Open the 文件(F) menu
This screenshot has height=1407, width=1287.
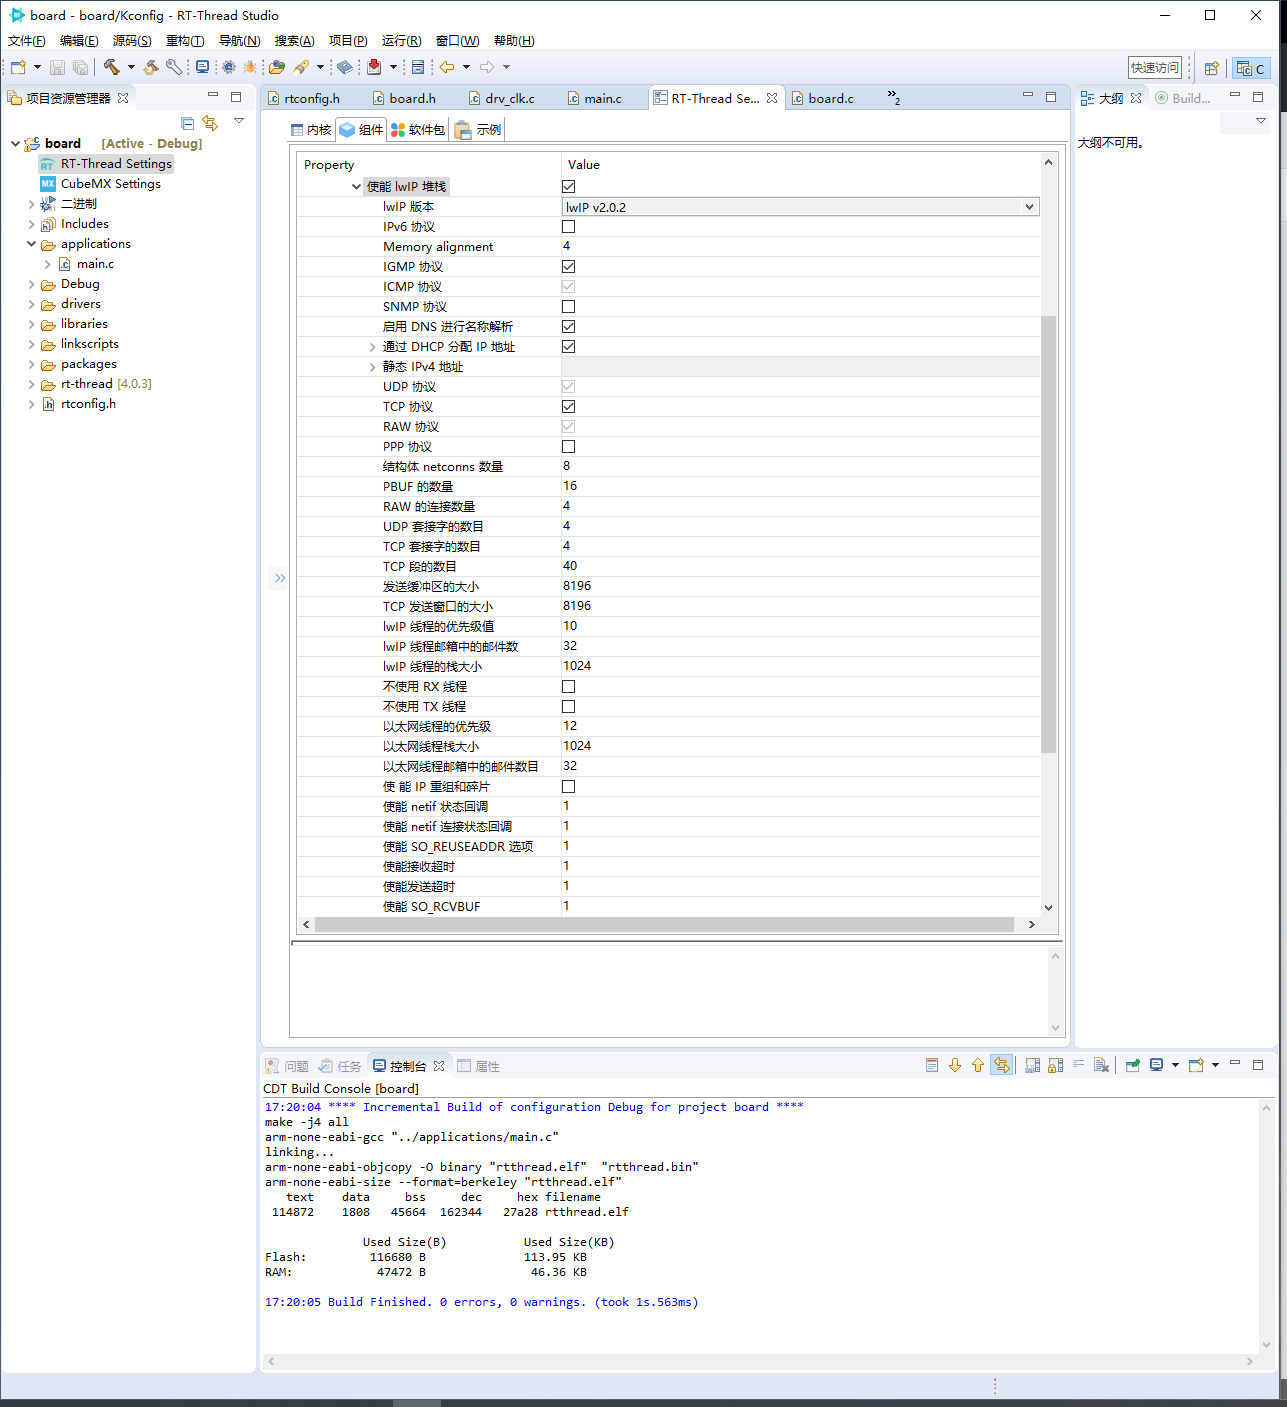point(27,41)
